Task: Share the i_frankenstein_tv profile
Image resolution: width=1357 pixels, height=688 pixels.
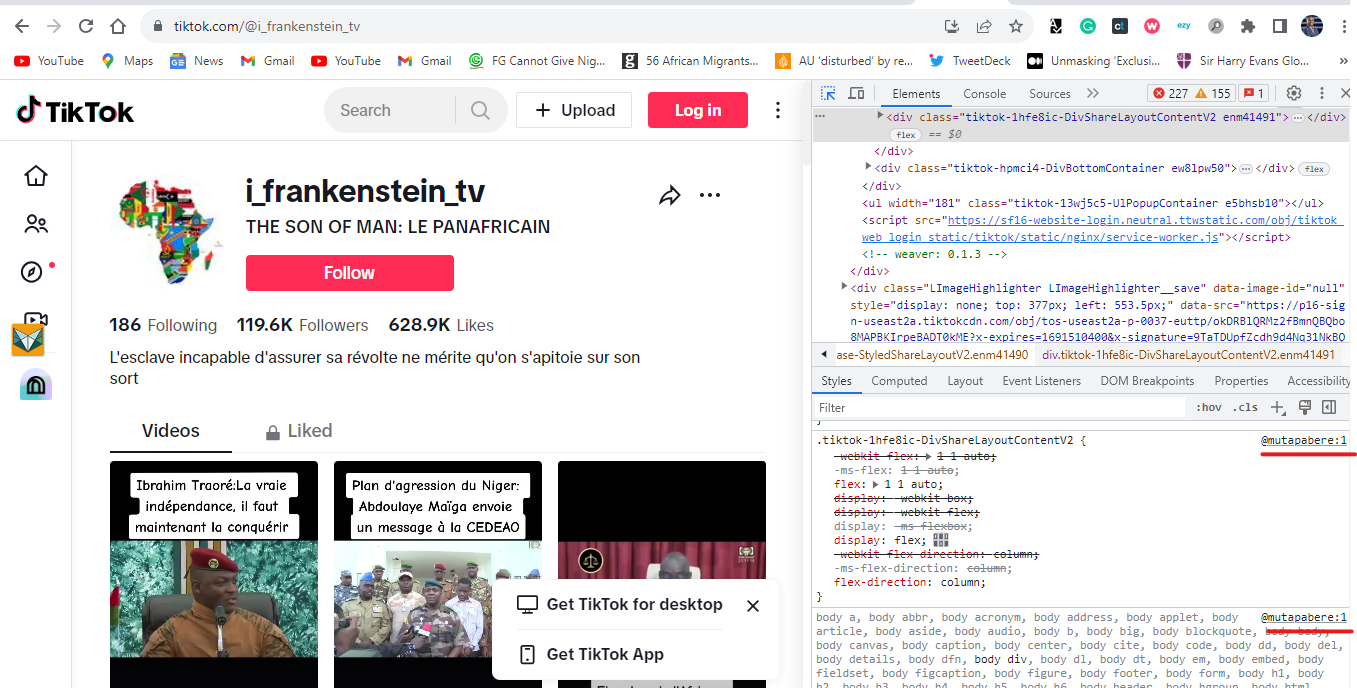Action: point(669,195)
